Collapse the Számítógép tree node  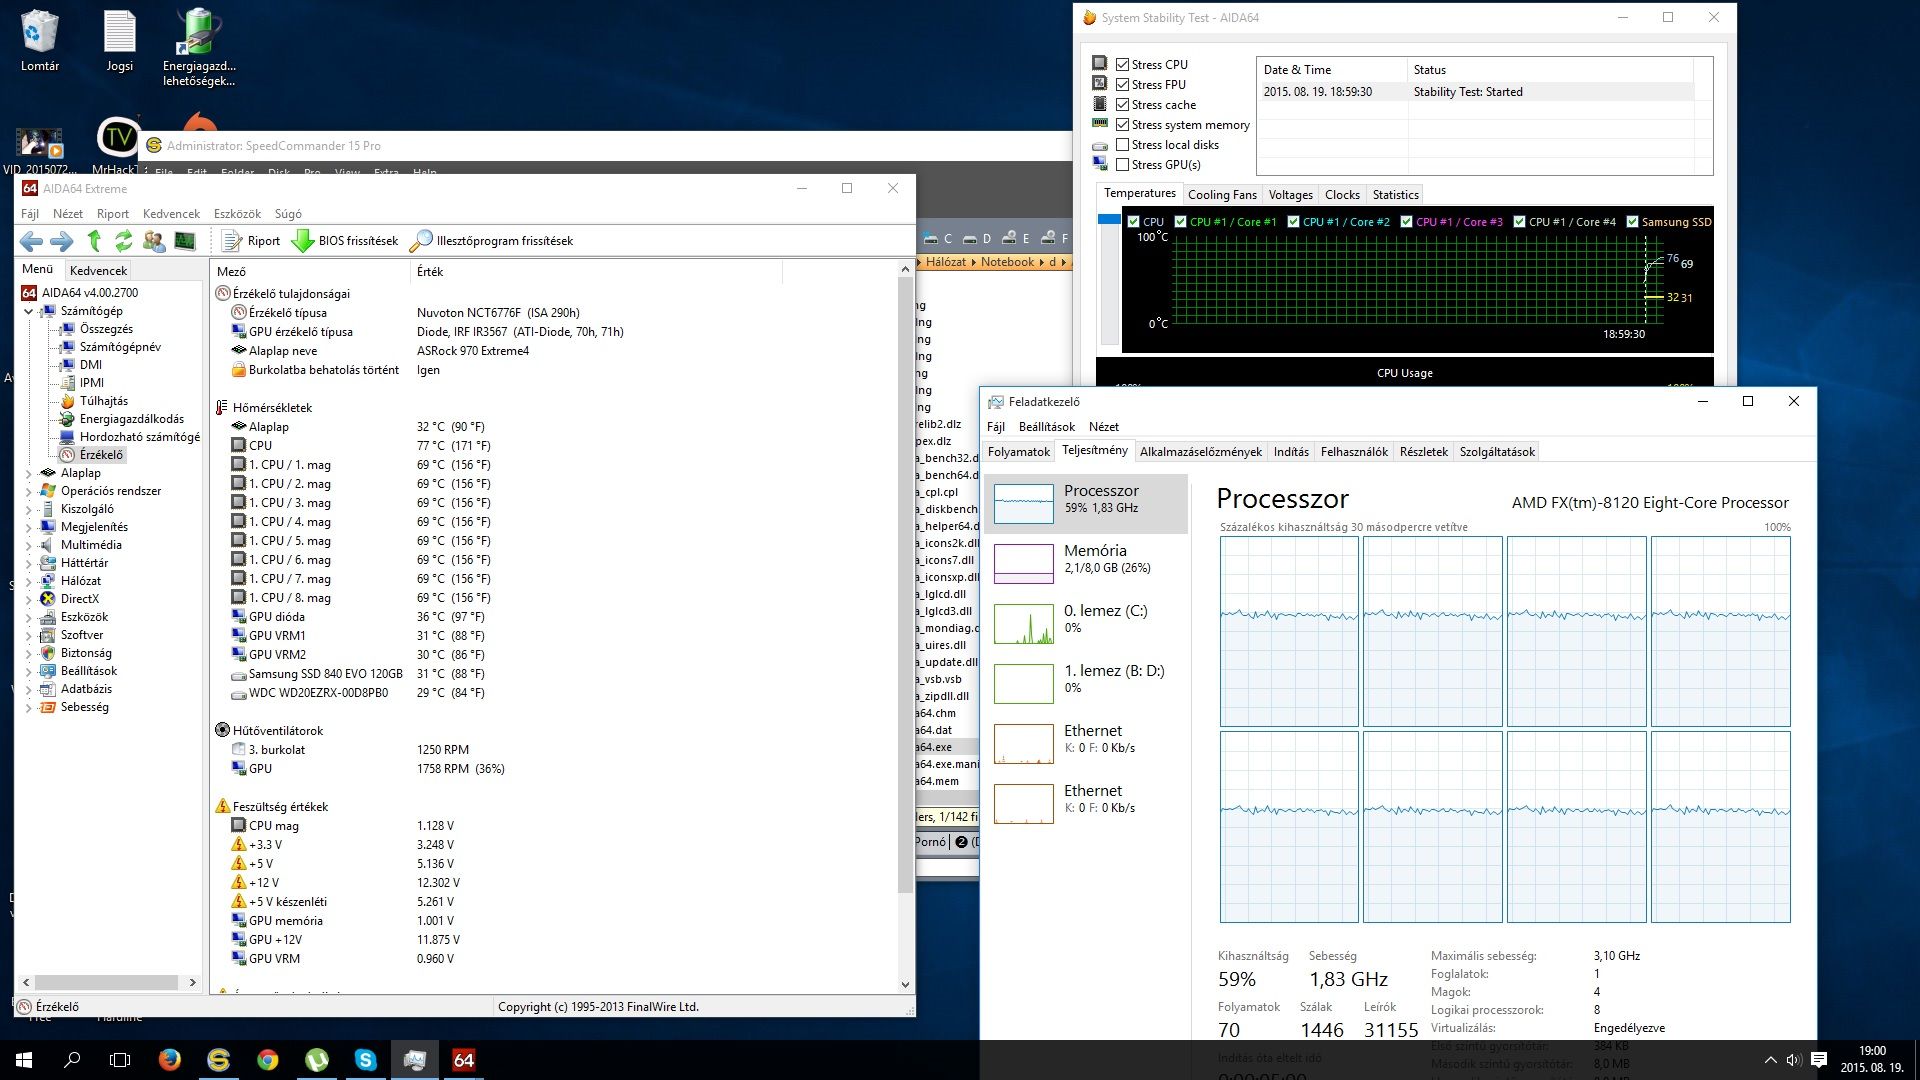[x=28, y=312]
